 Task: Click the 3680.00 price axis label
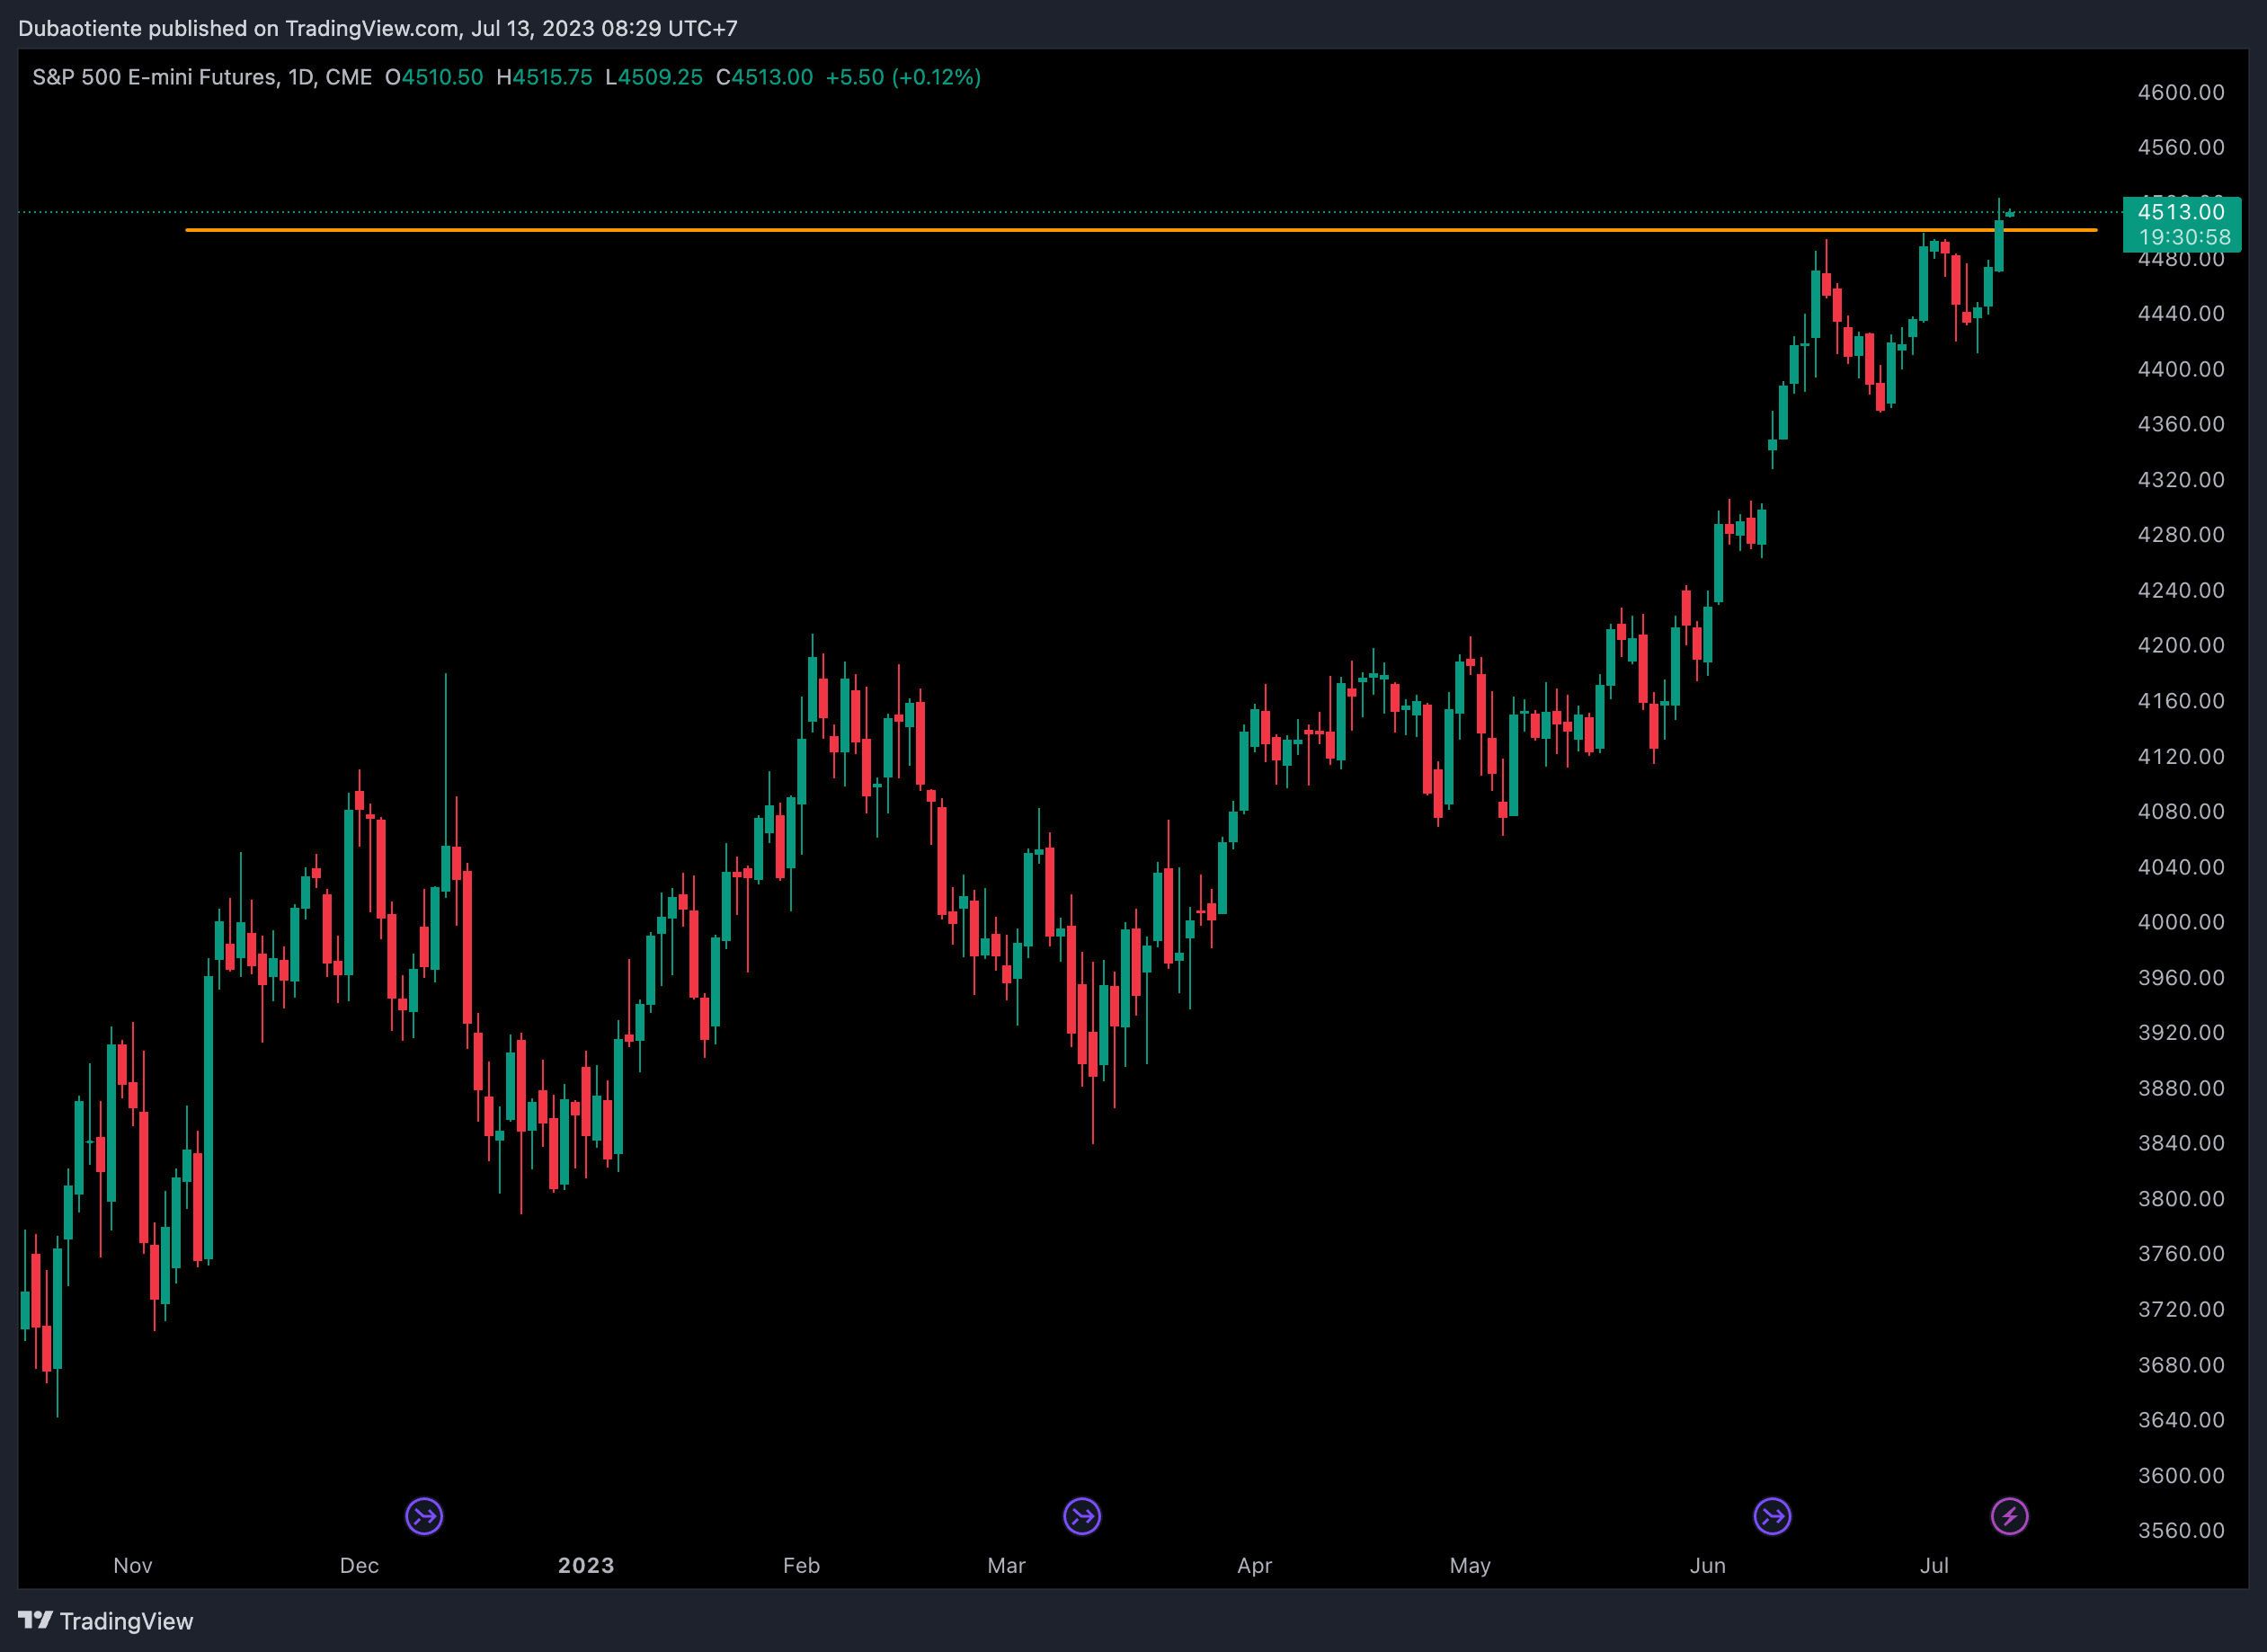(x=2181, y=1365)
